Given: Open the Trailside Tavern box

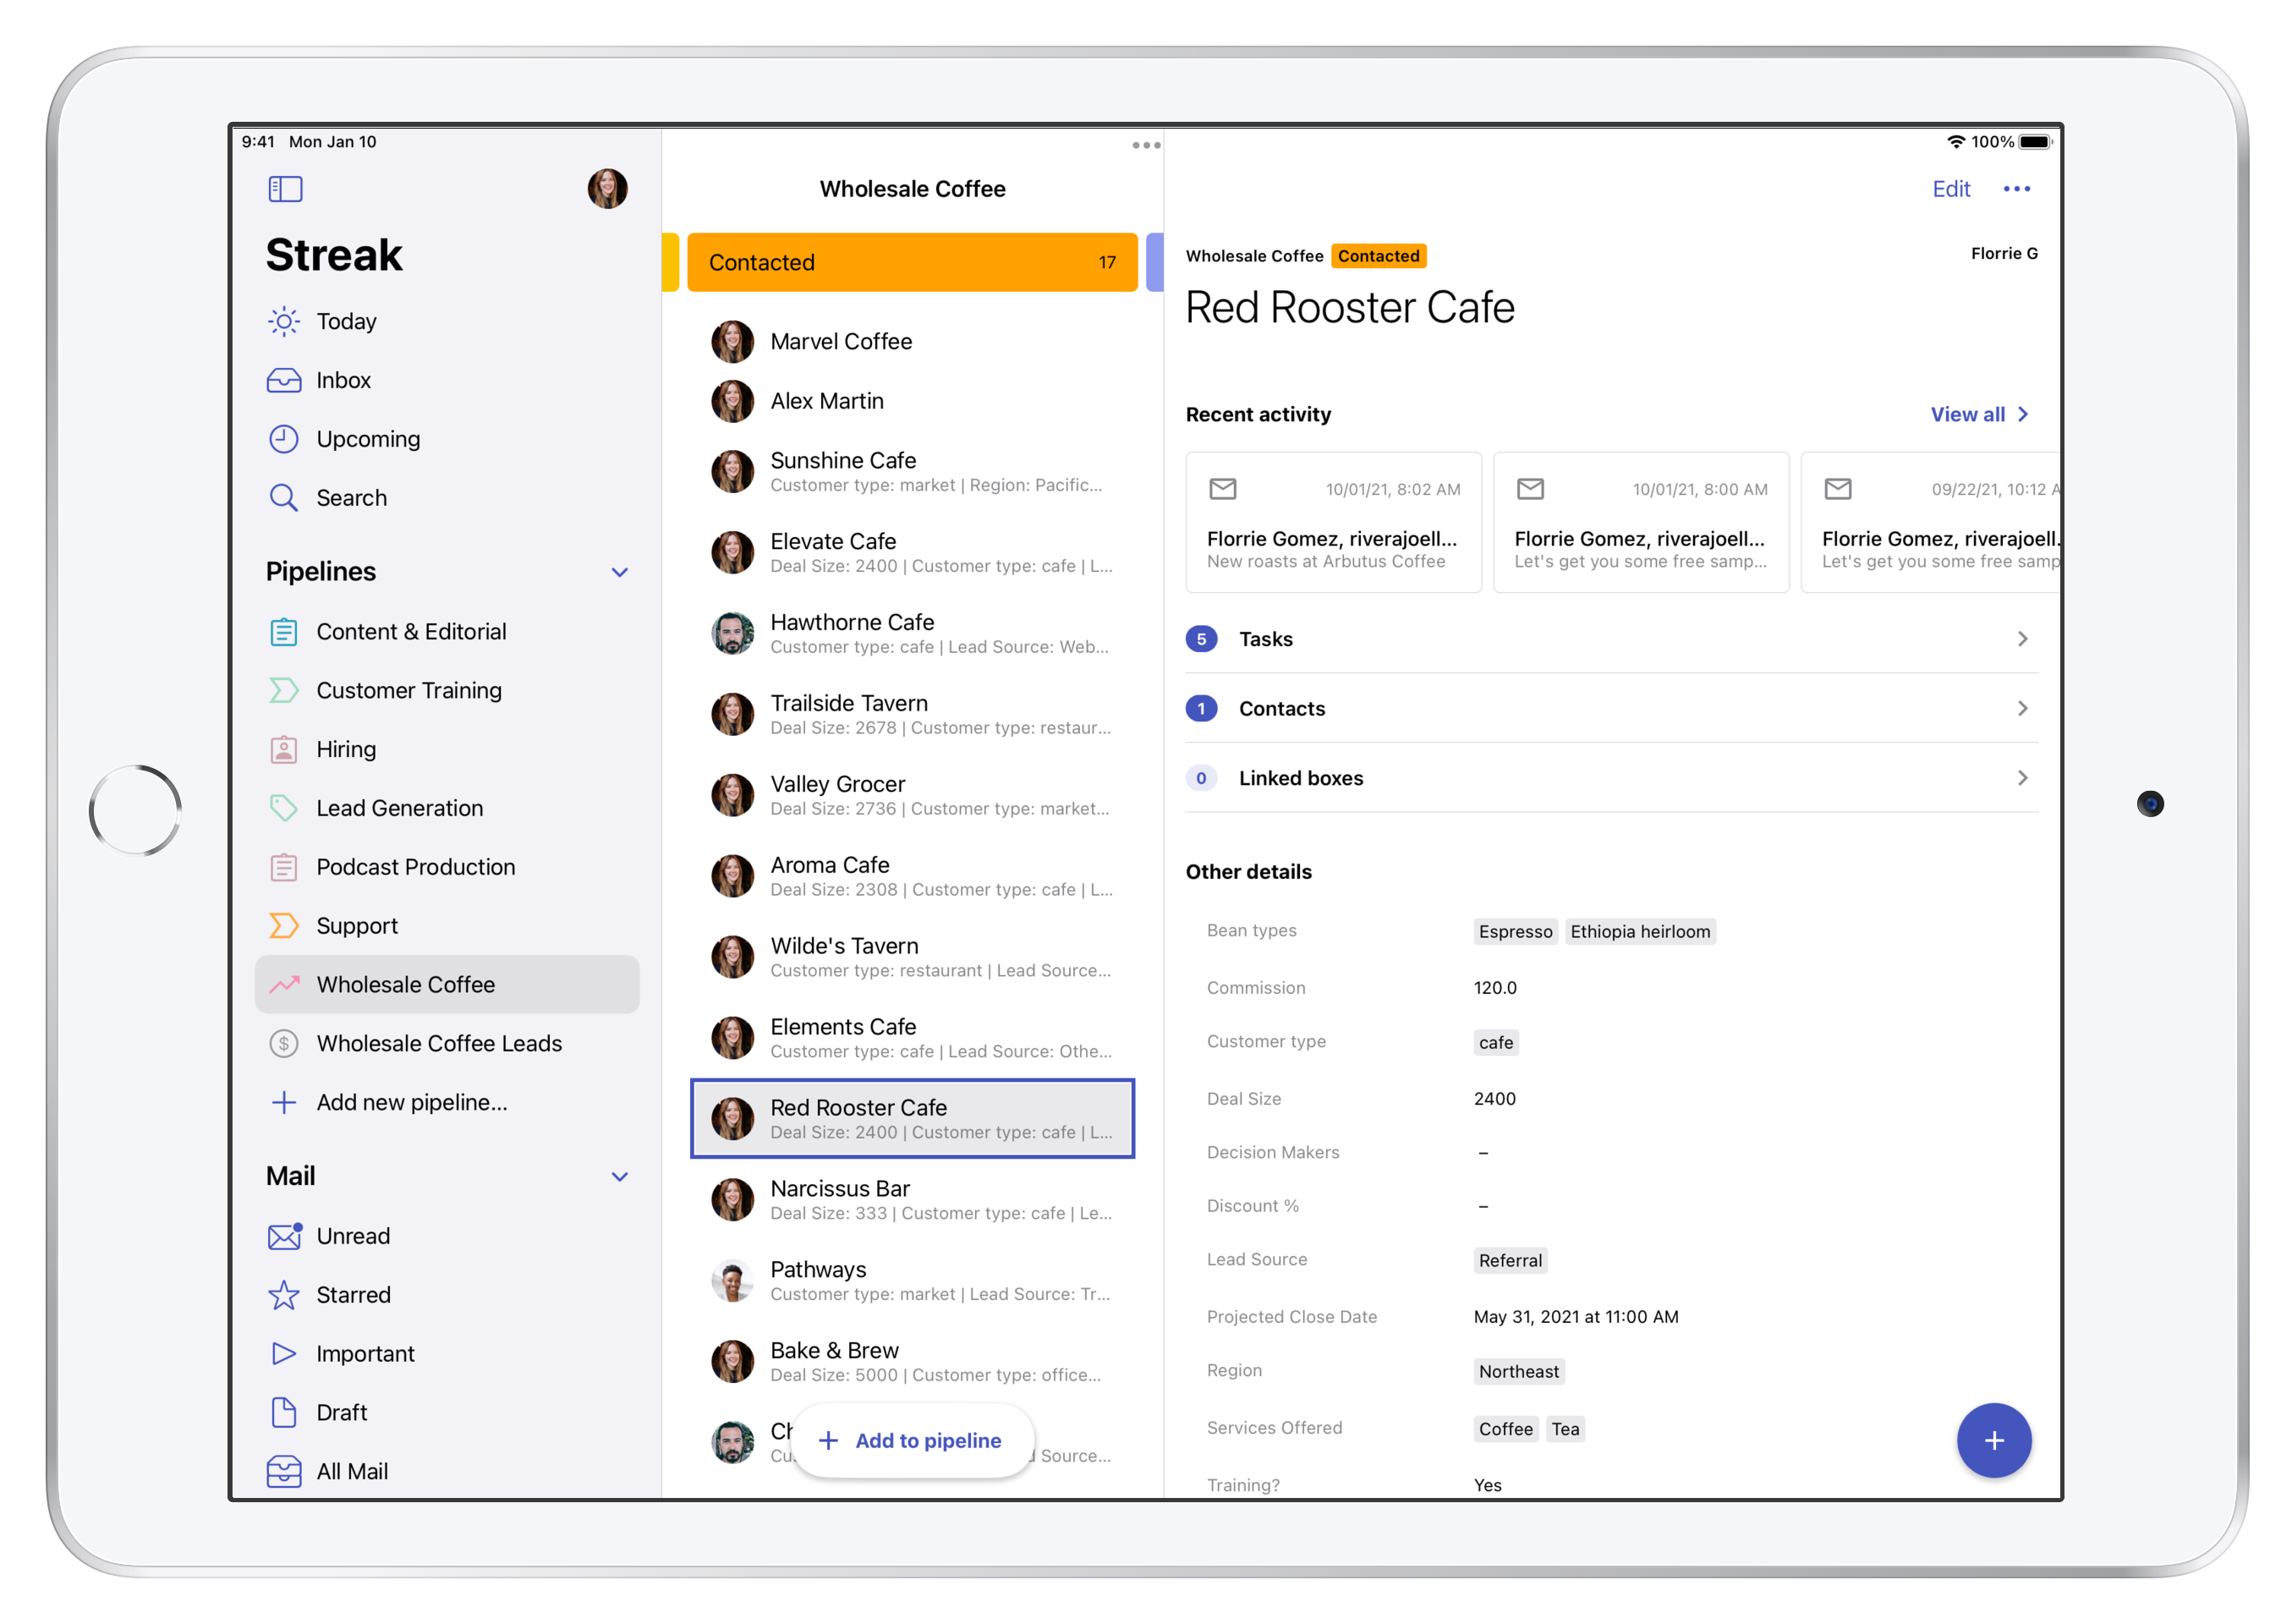Looking at the screenshot, I should (912, 715).
